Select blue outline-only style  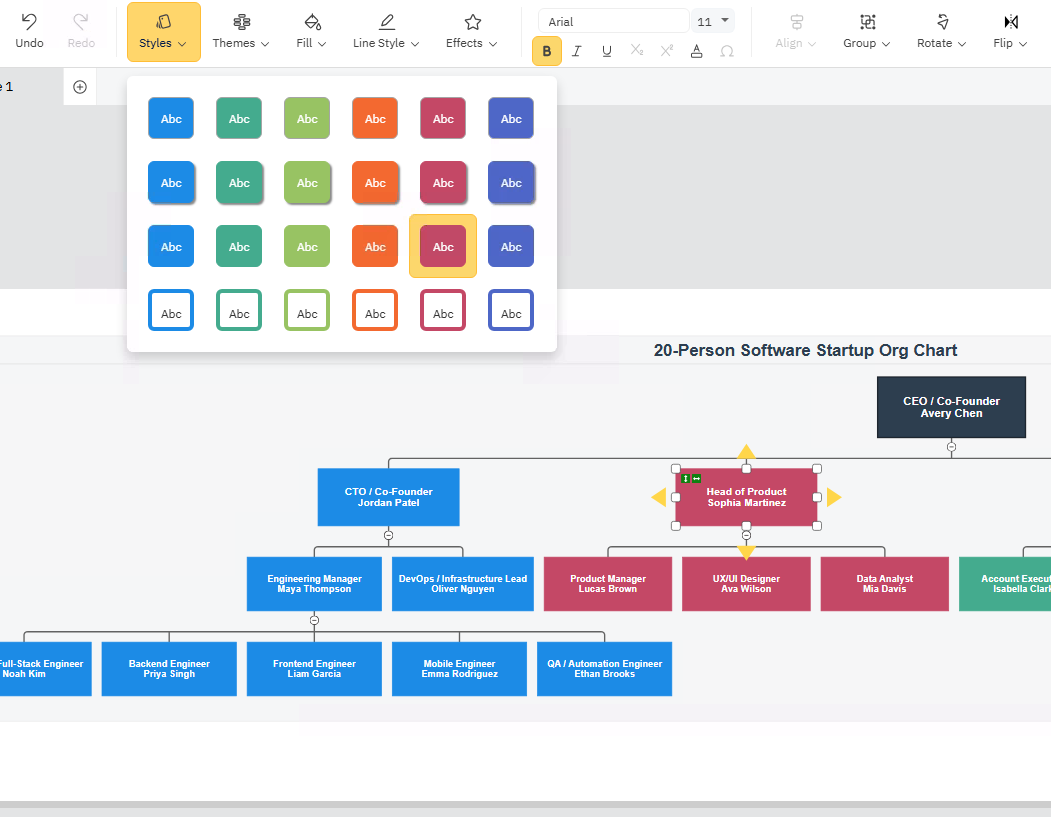coord(171,310)
